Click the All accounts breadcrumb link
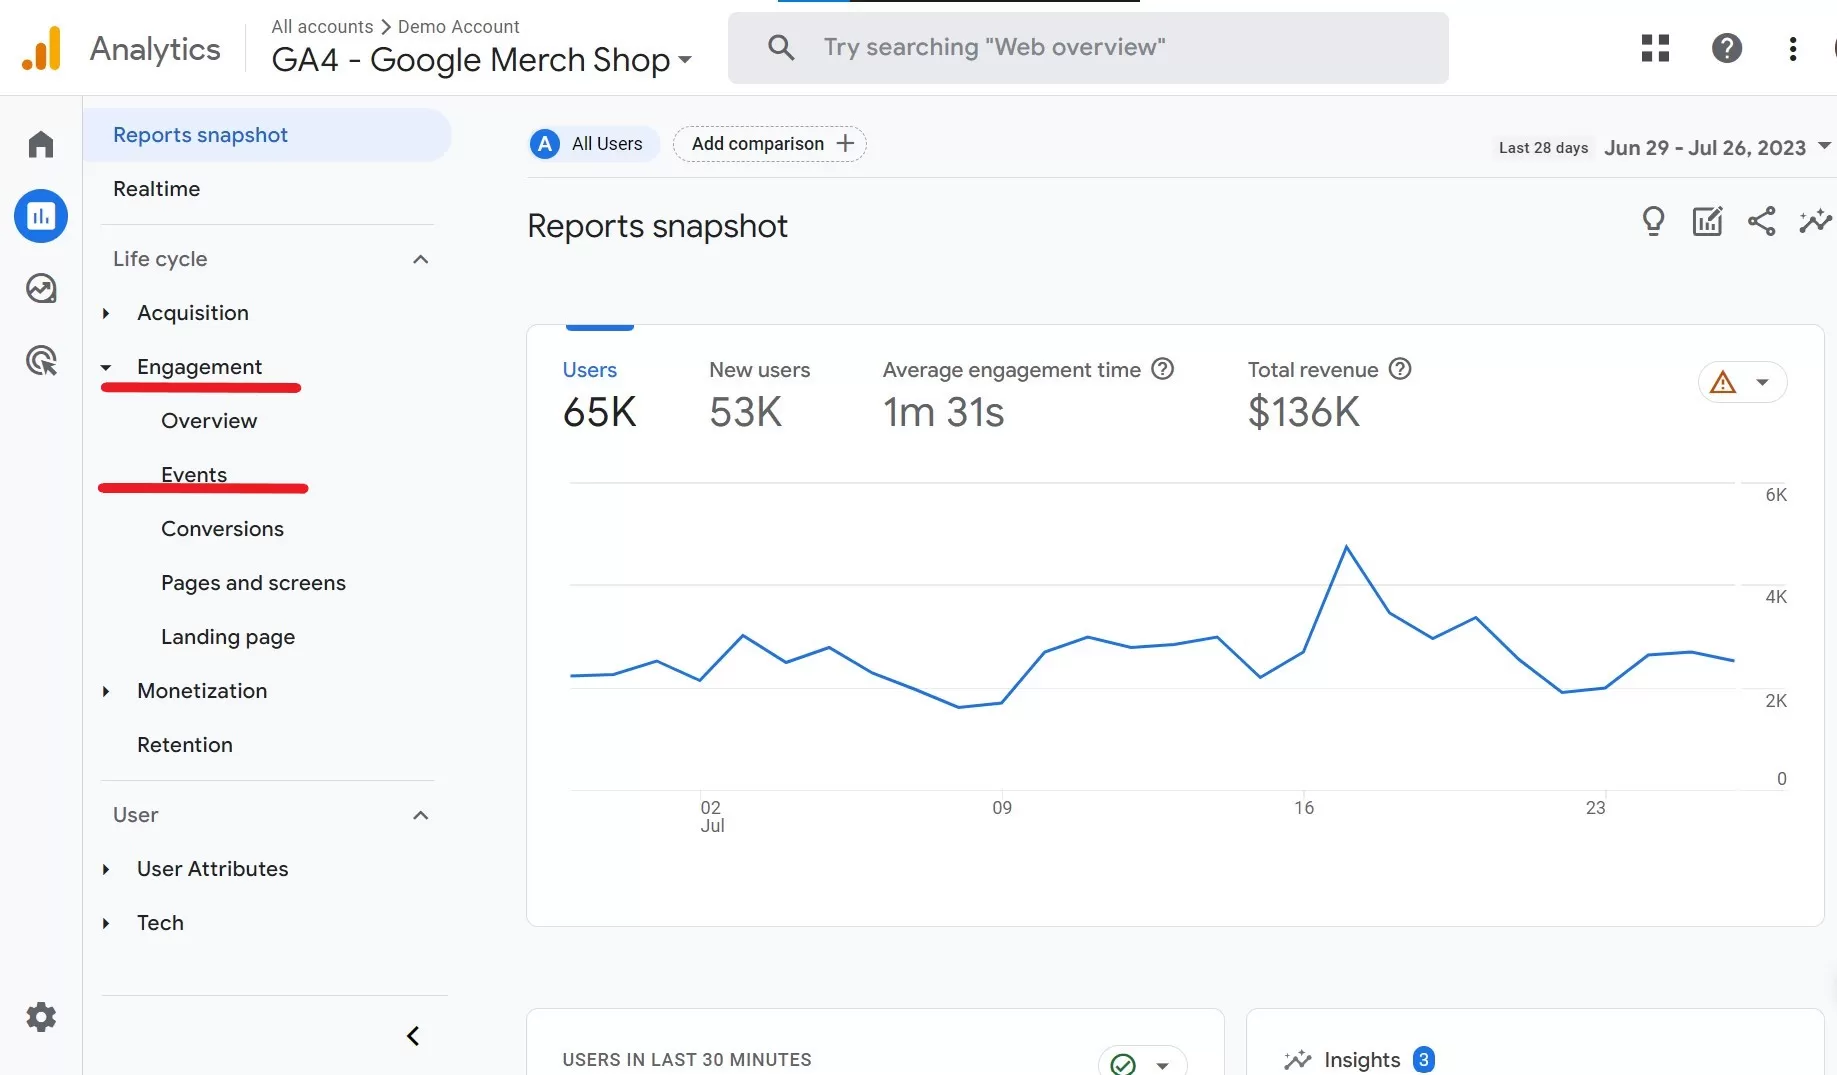The height and width of the screenshot is (1075, 1837). point(322,26)
